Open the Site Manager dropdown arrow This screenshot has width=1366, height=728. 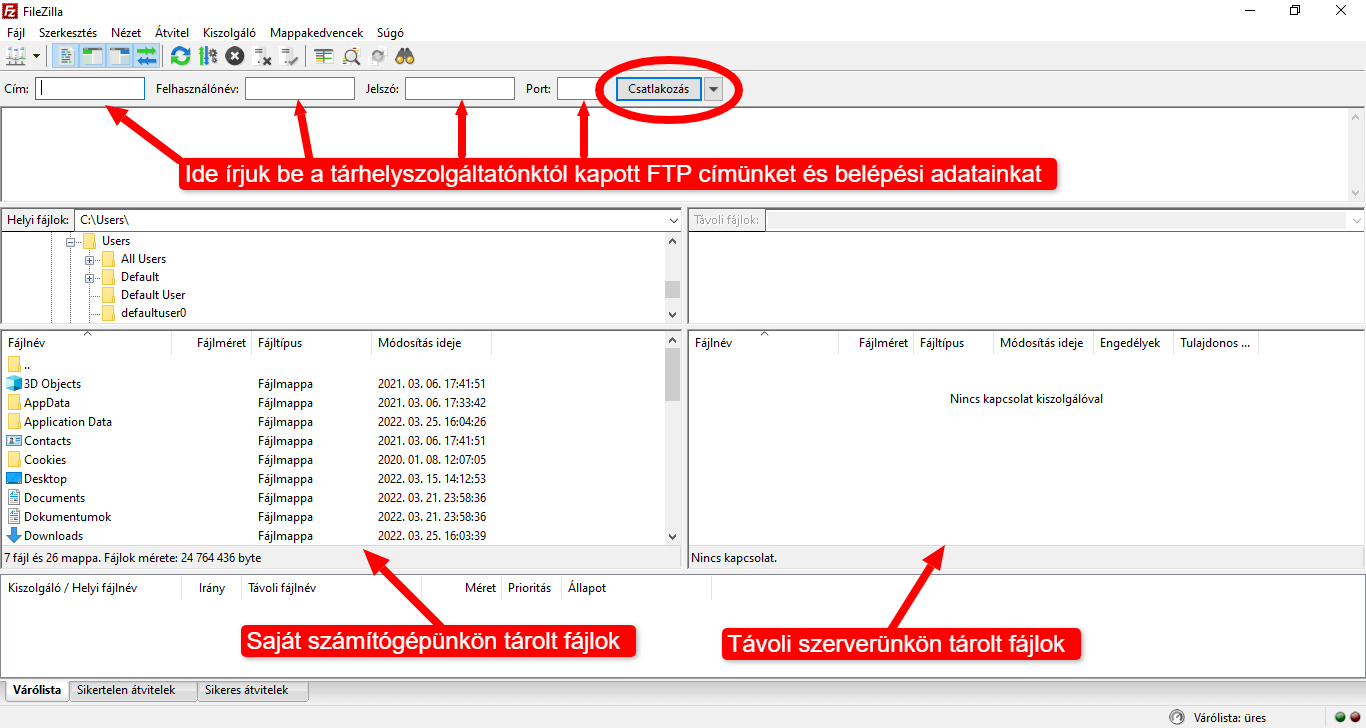37,56
